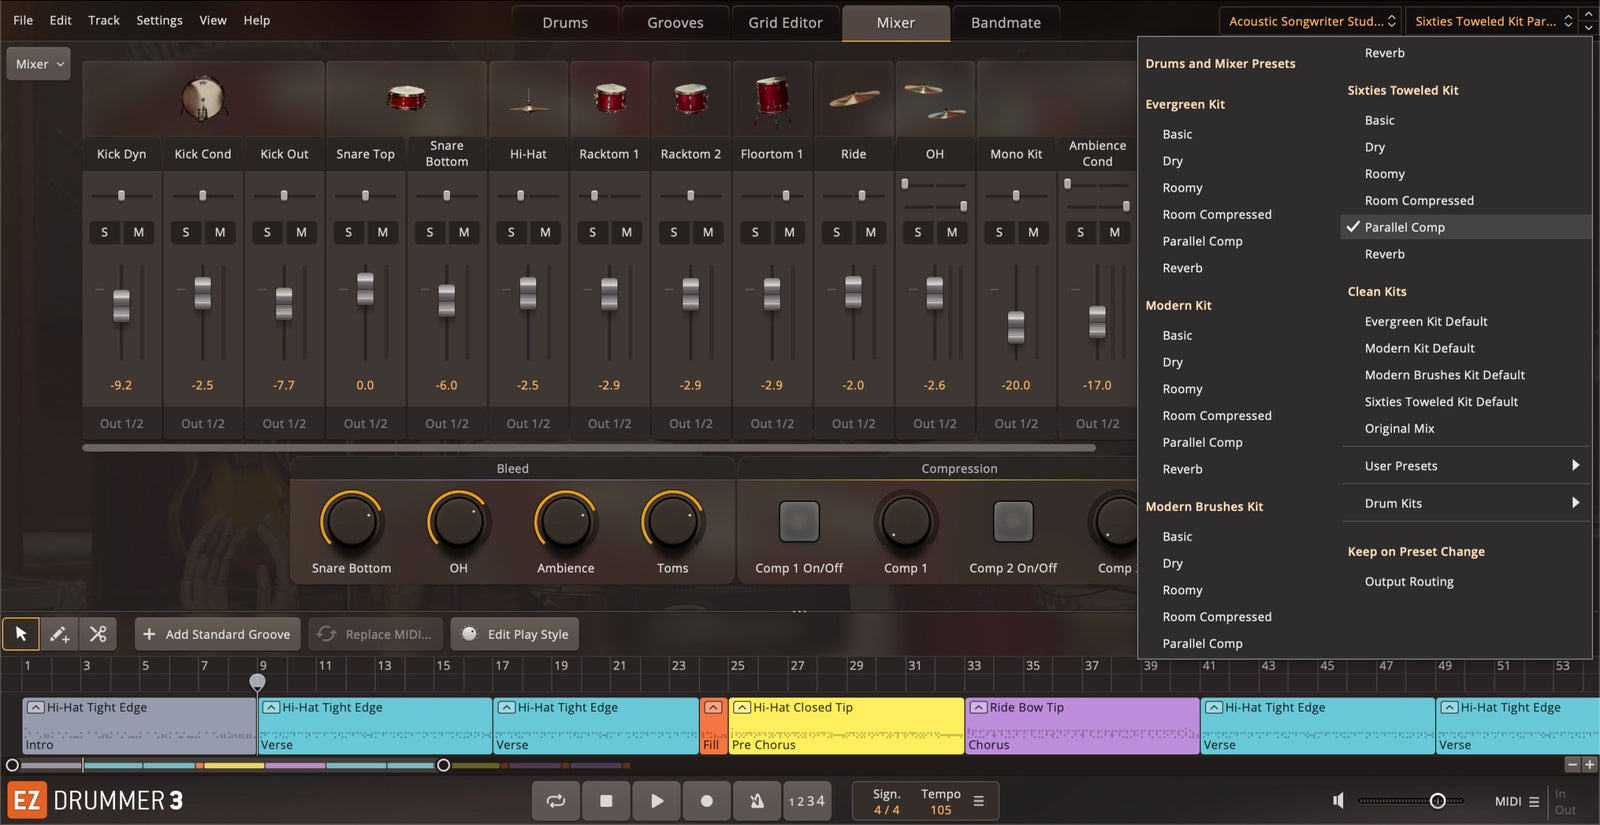This screenshot has height=825, width=1600.
Task: Click the Kick Cond drum image
Action: pyautogui.click(x=203, y=100)
